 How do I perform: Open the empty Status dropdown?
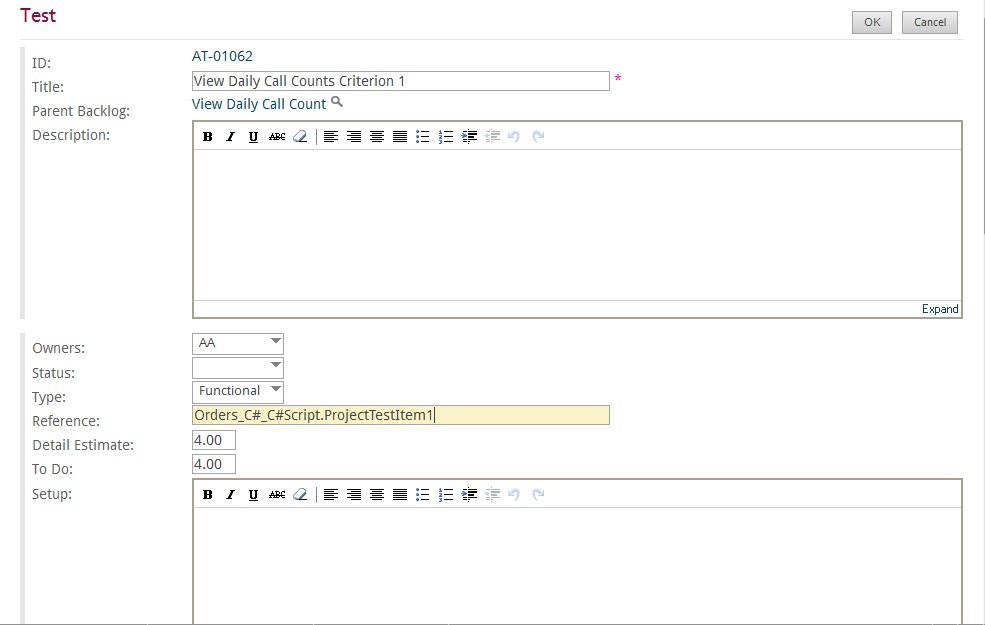point(237,367)
